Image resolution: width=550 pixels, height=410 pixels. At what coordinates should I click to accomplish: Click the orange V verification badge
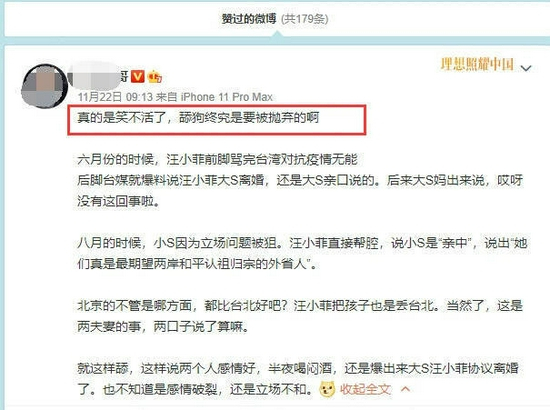(x=138, y=76)
